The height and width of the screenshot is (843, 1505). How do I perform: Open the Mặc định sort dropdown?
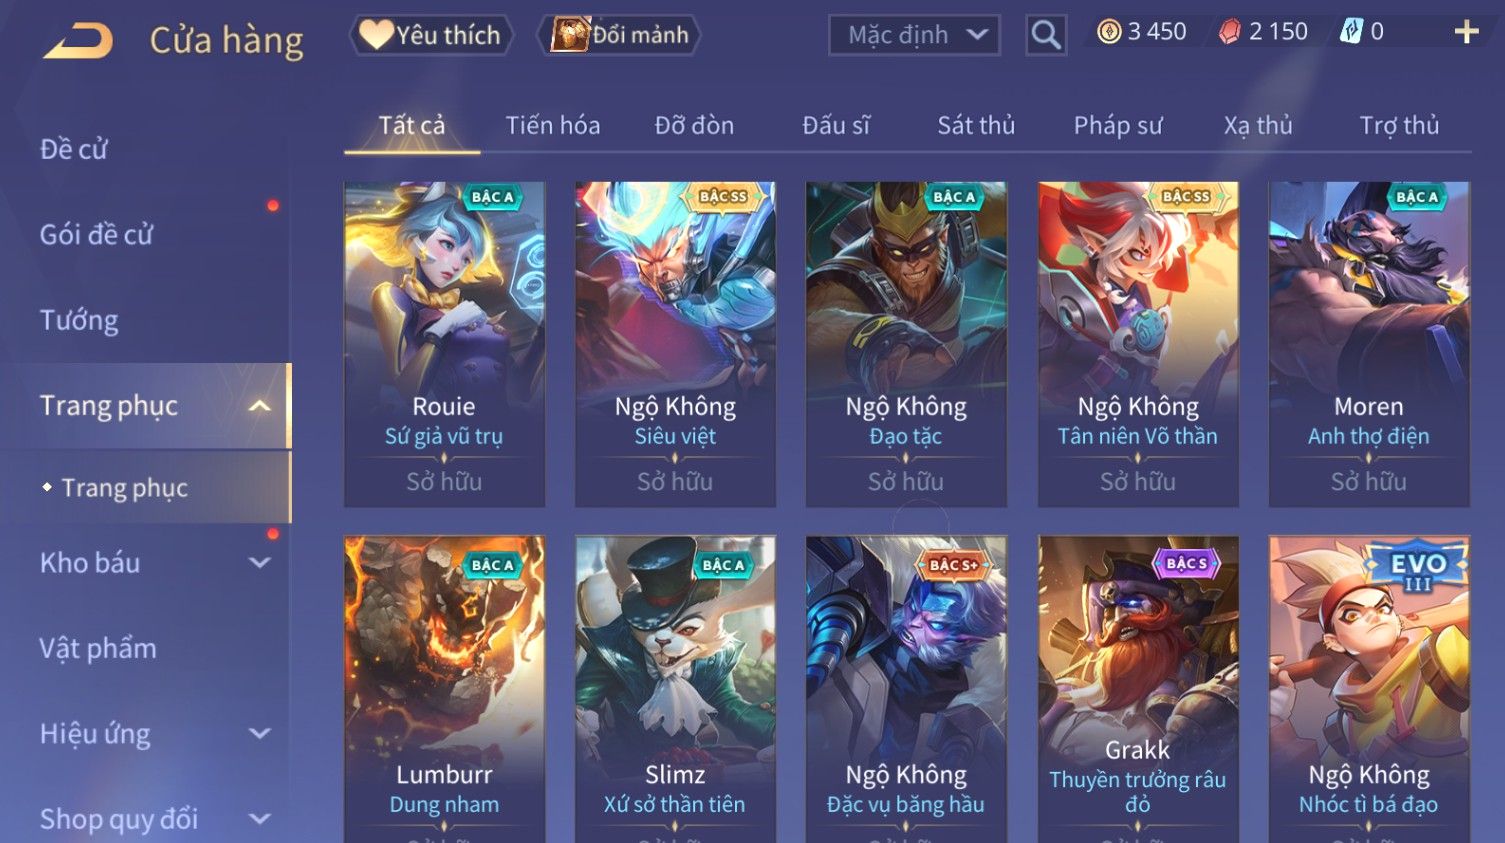coord(914,36)
